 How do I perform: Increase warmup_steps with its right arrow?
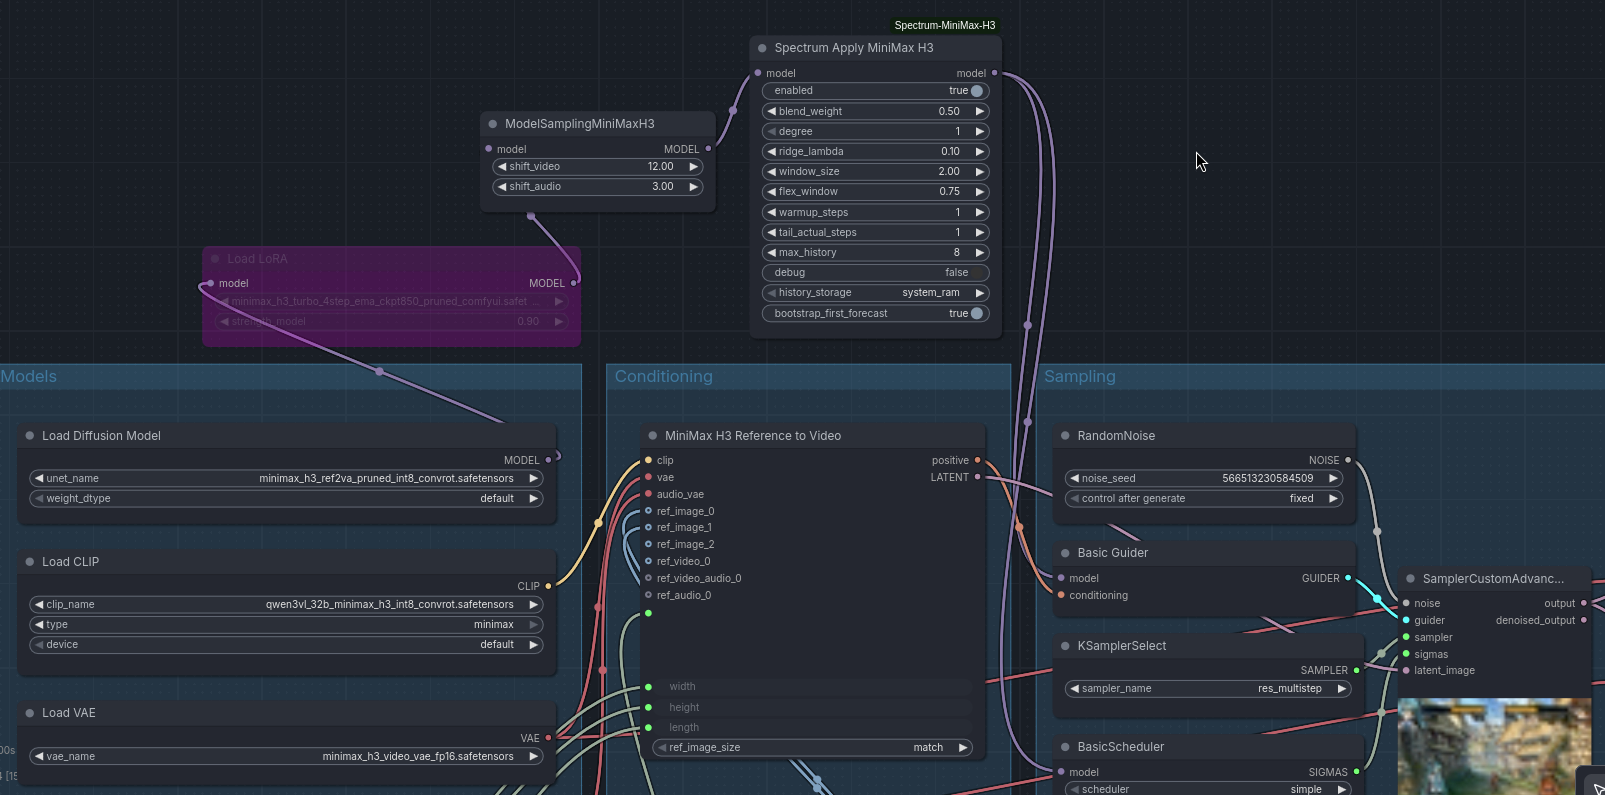980,213
